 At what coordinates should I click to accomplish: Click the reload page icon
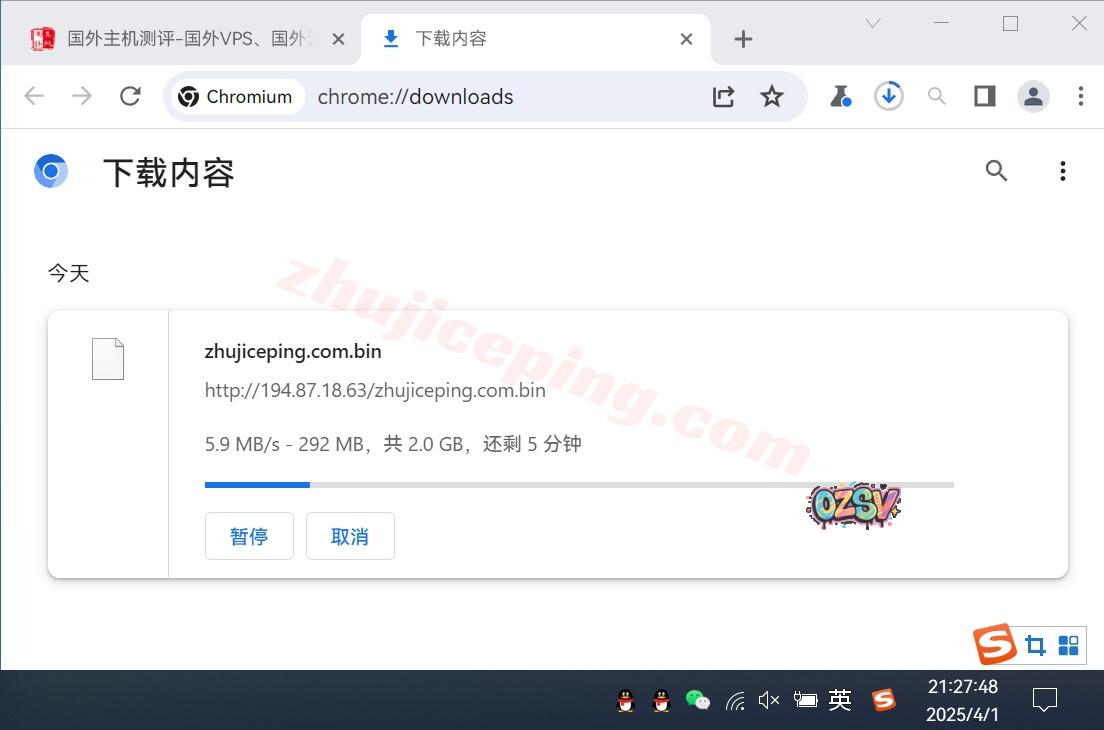click(130, 96)
